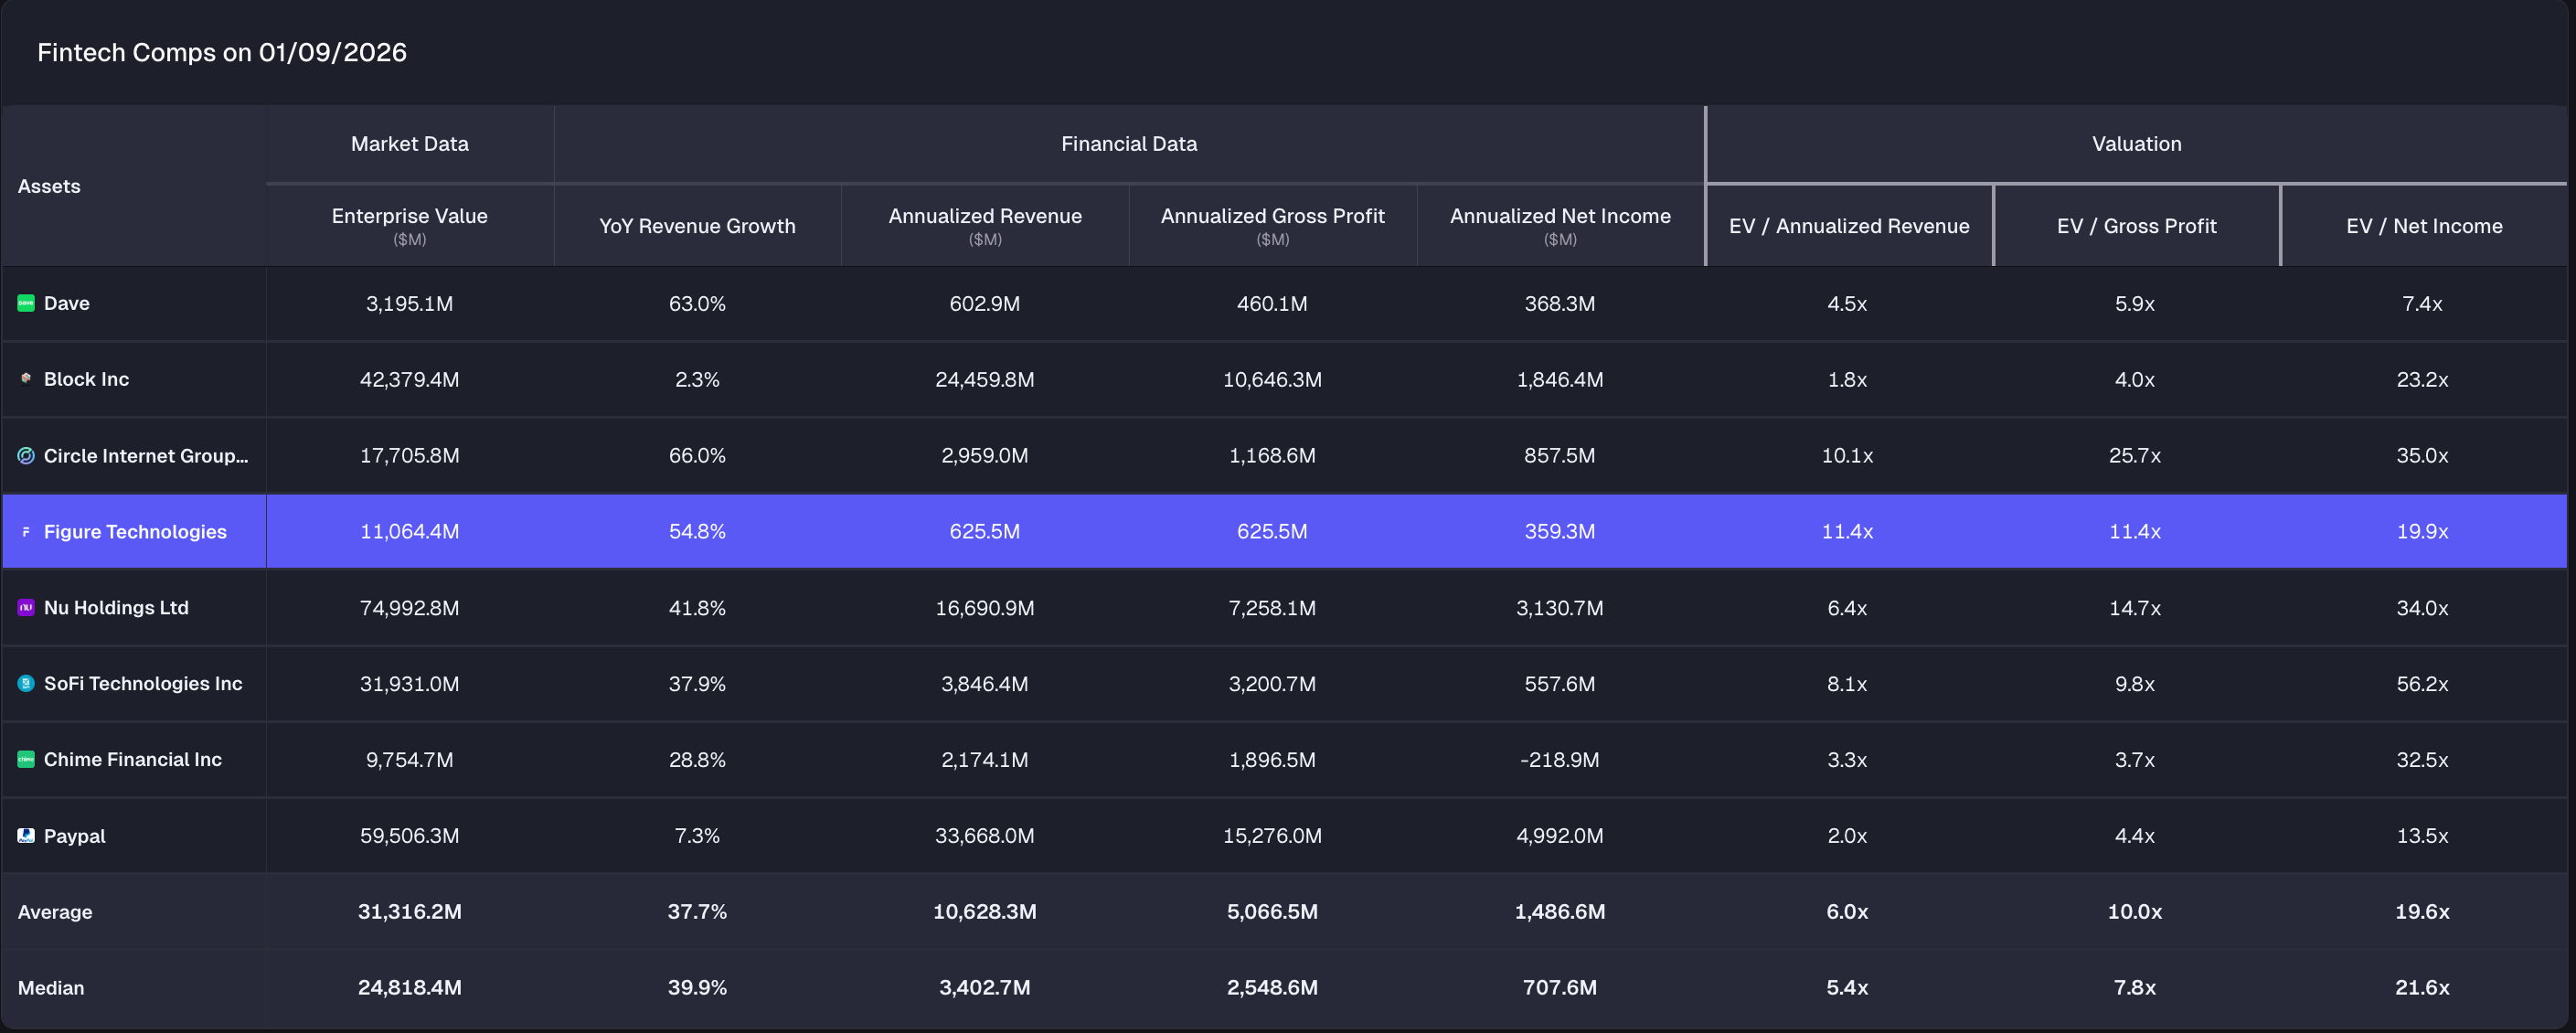Viewport: 2576px width, 1033px height.
Task: Click the SoFi Technologies logo icon
Action: pos(26,684)
